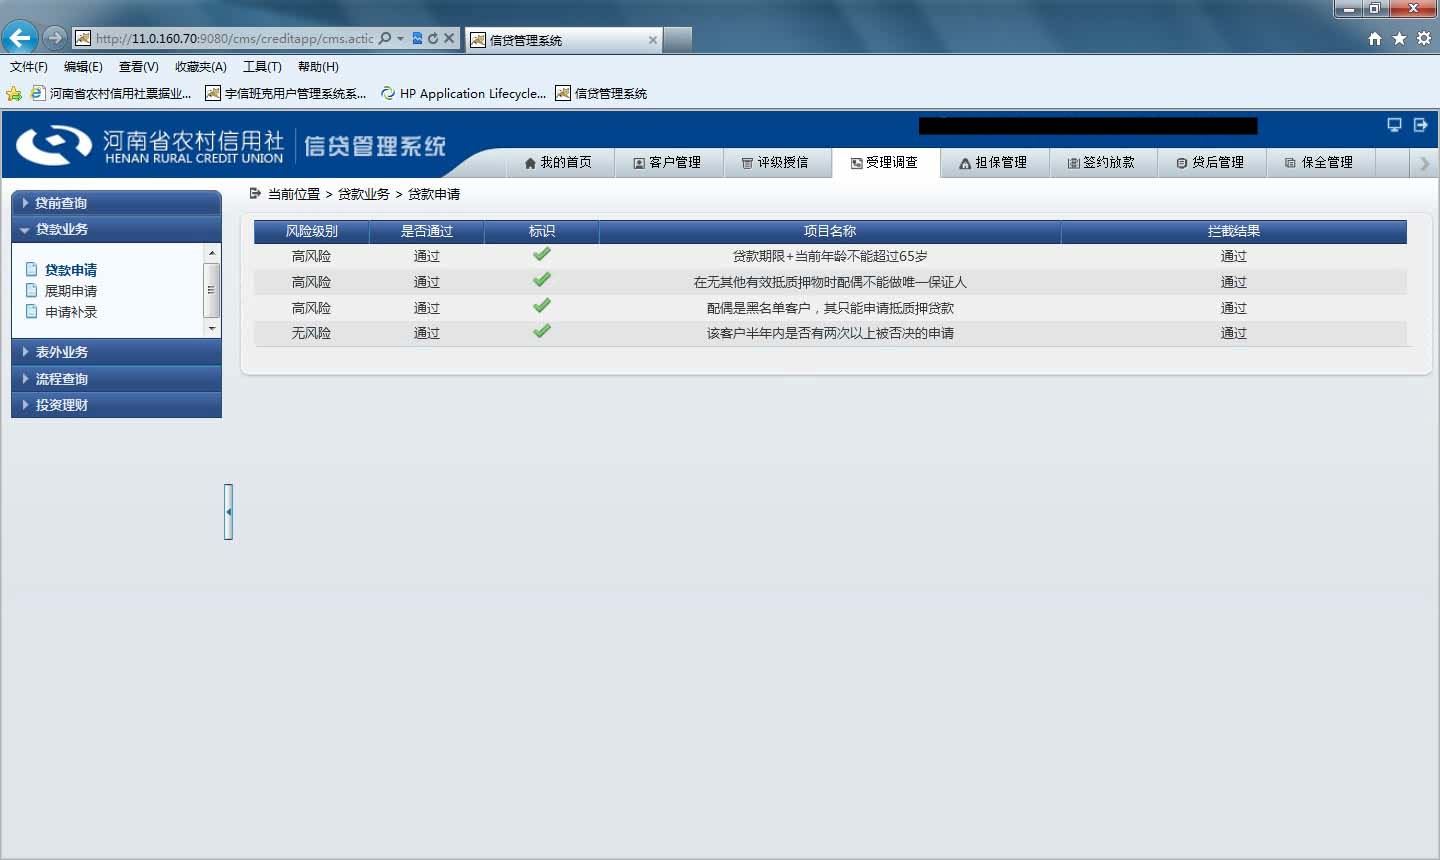This screenshot has height=860, width=1440.
Task: Open browser tools gear icon
Action: click(x=1423, y=38)
